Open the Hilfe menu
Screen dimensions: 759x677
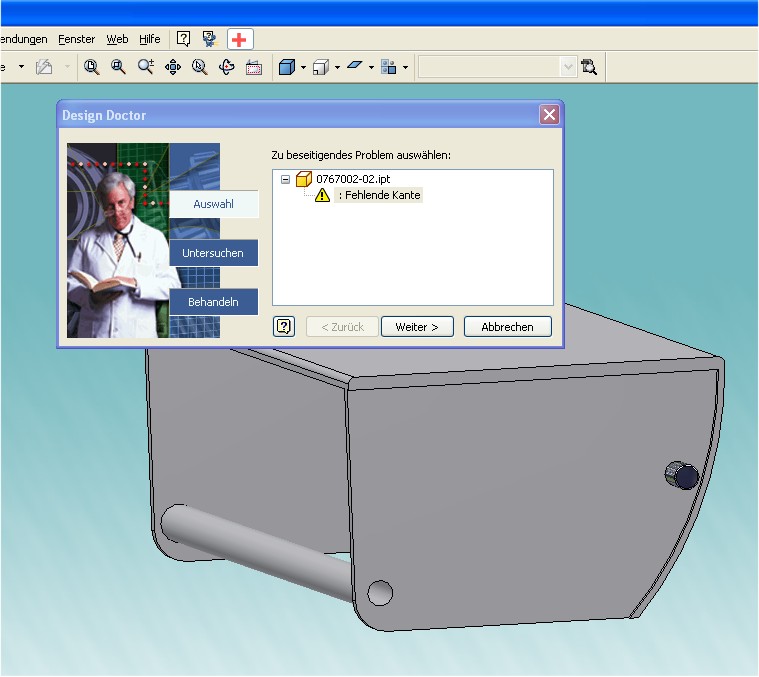[150, 39]
